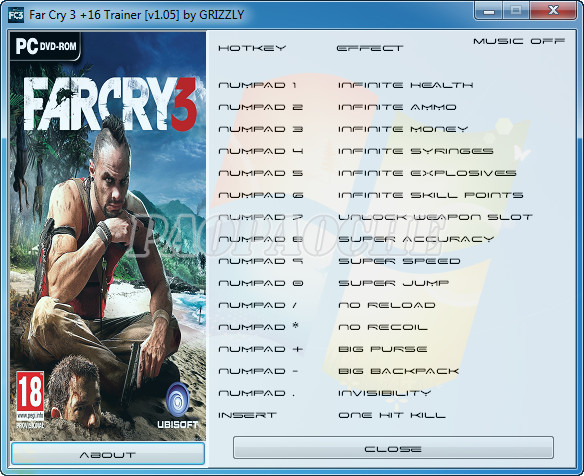Toggle the Music Off label
Image resolution: width=584 pixels, height=476 pixels.
click(519, 41)
